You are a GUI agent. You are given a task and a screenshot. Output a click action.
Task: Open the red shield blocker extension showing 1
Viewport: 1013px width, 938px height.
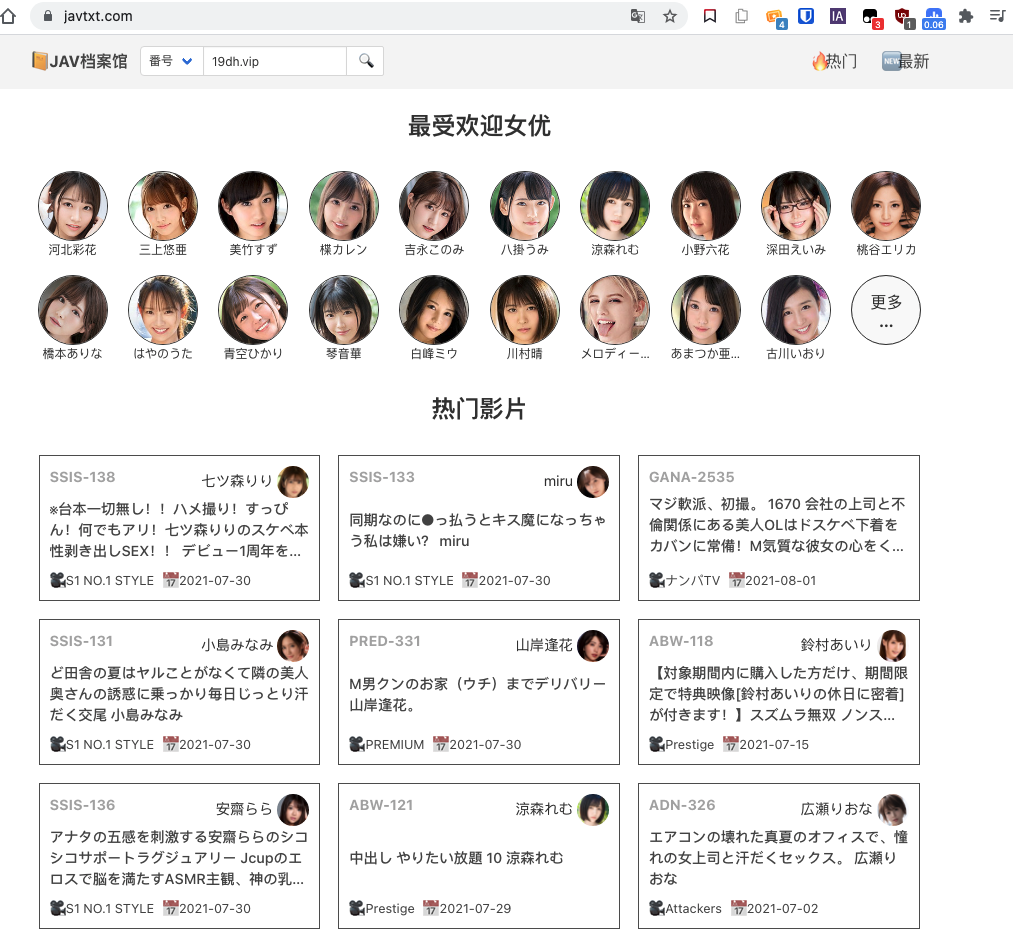904,18
